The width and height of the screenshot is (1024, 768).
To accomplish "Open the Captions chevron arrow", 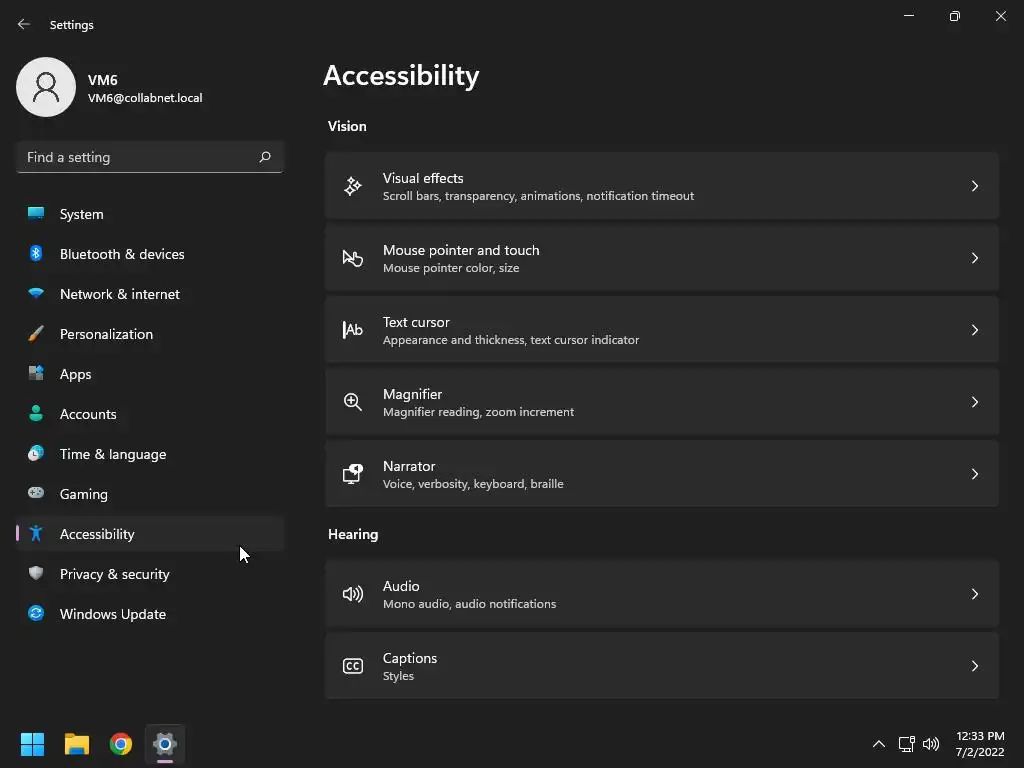I will pyautogui.click(x=975, y=666).
